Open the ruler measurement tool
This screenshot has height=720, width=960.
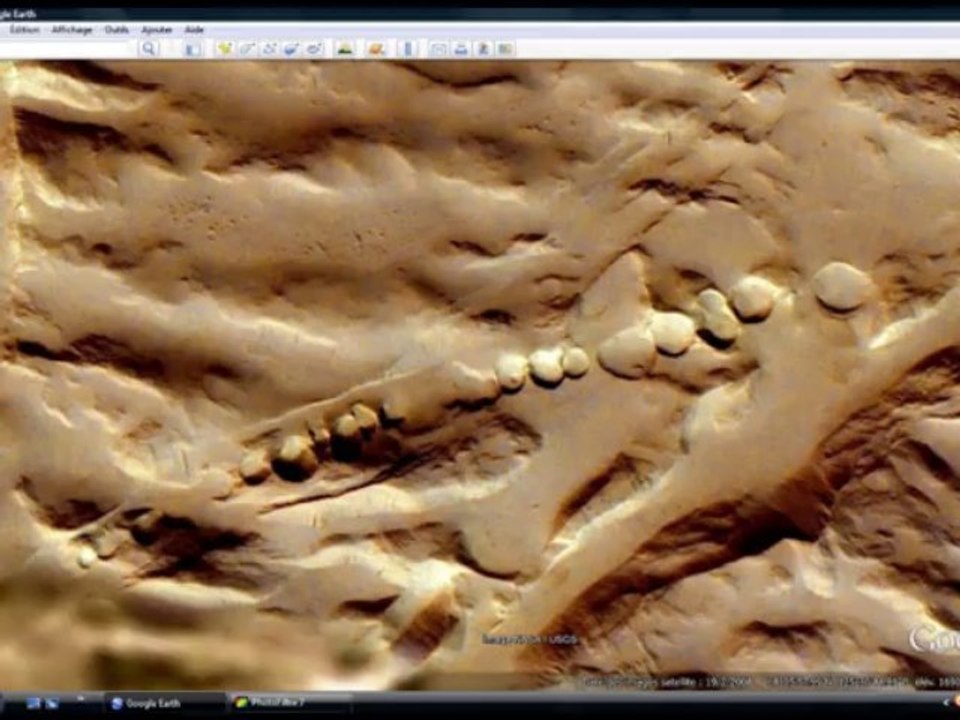(x=408, y=48)
